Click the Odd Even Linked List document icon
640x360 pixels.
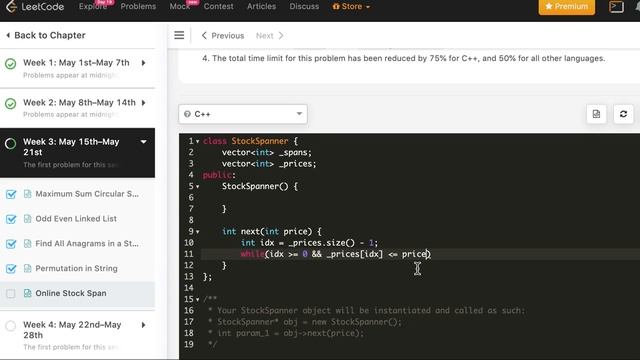(27, 219)
